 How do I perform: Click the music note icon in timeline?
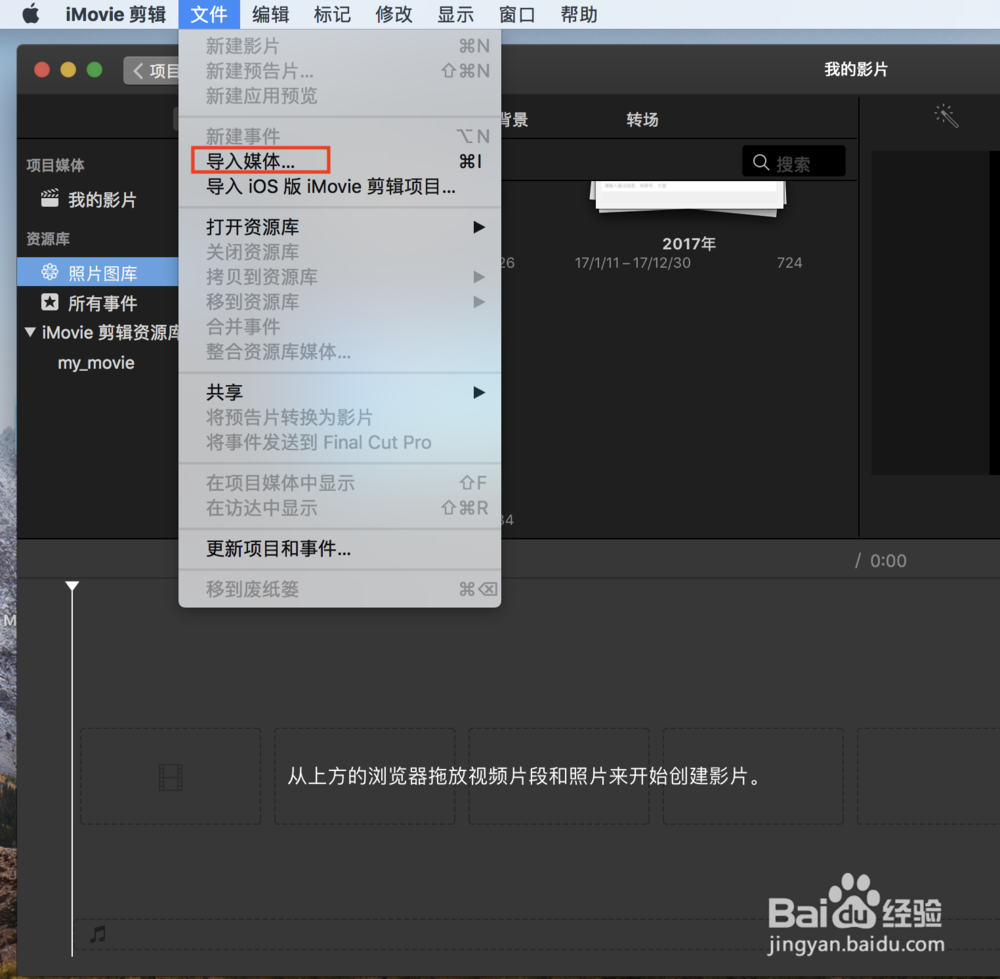point(98,934)
